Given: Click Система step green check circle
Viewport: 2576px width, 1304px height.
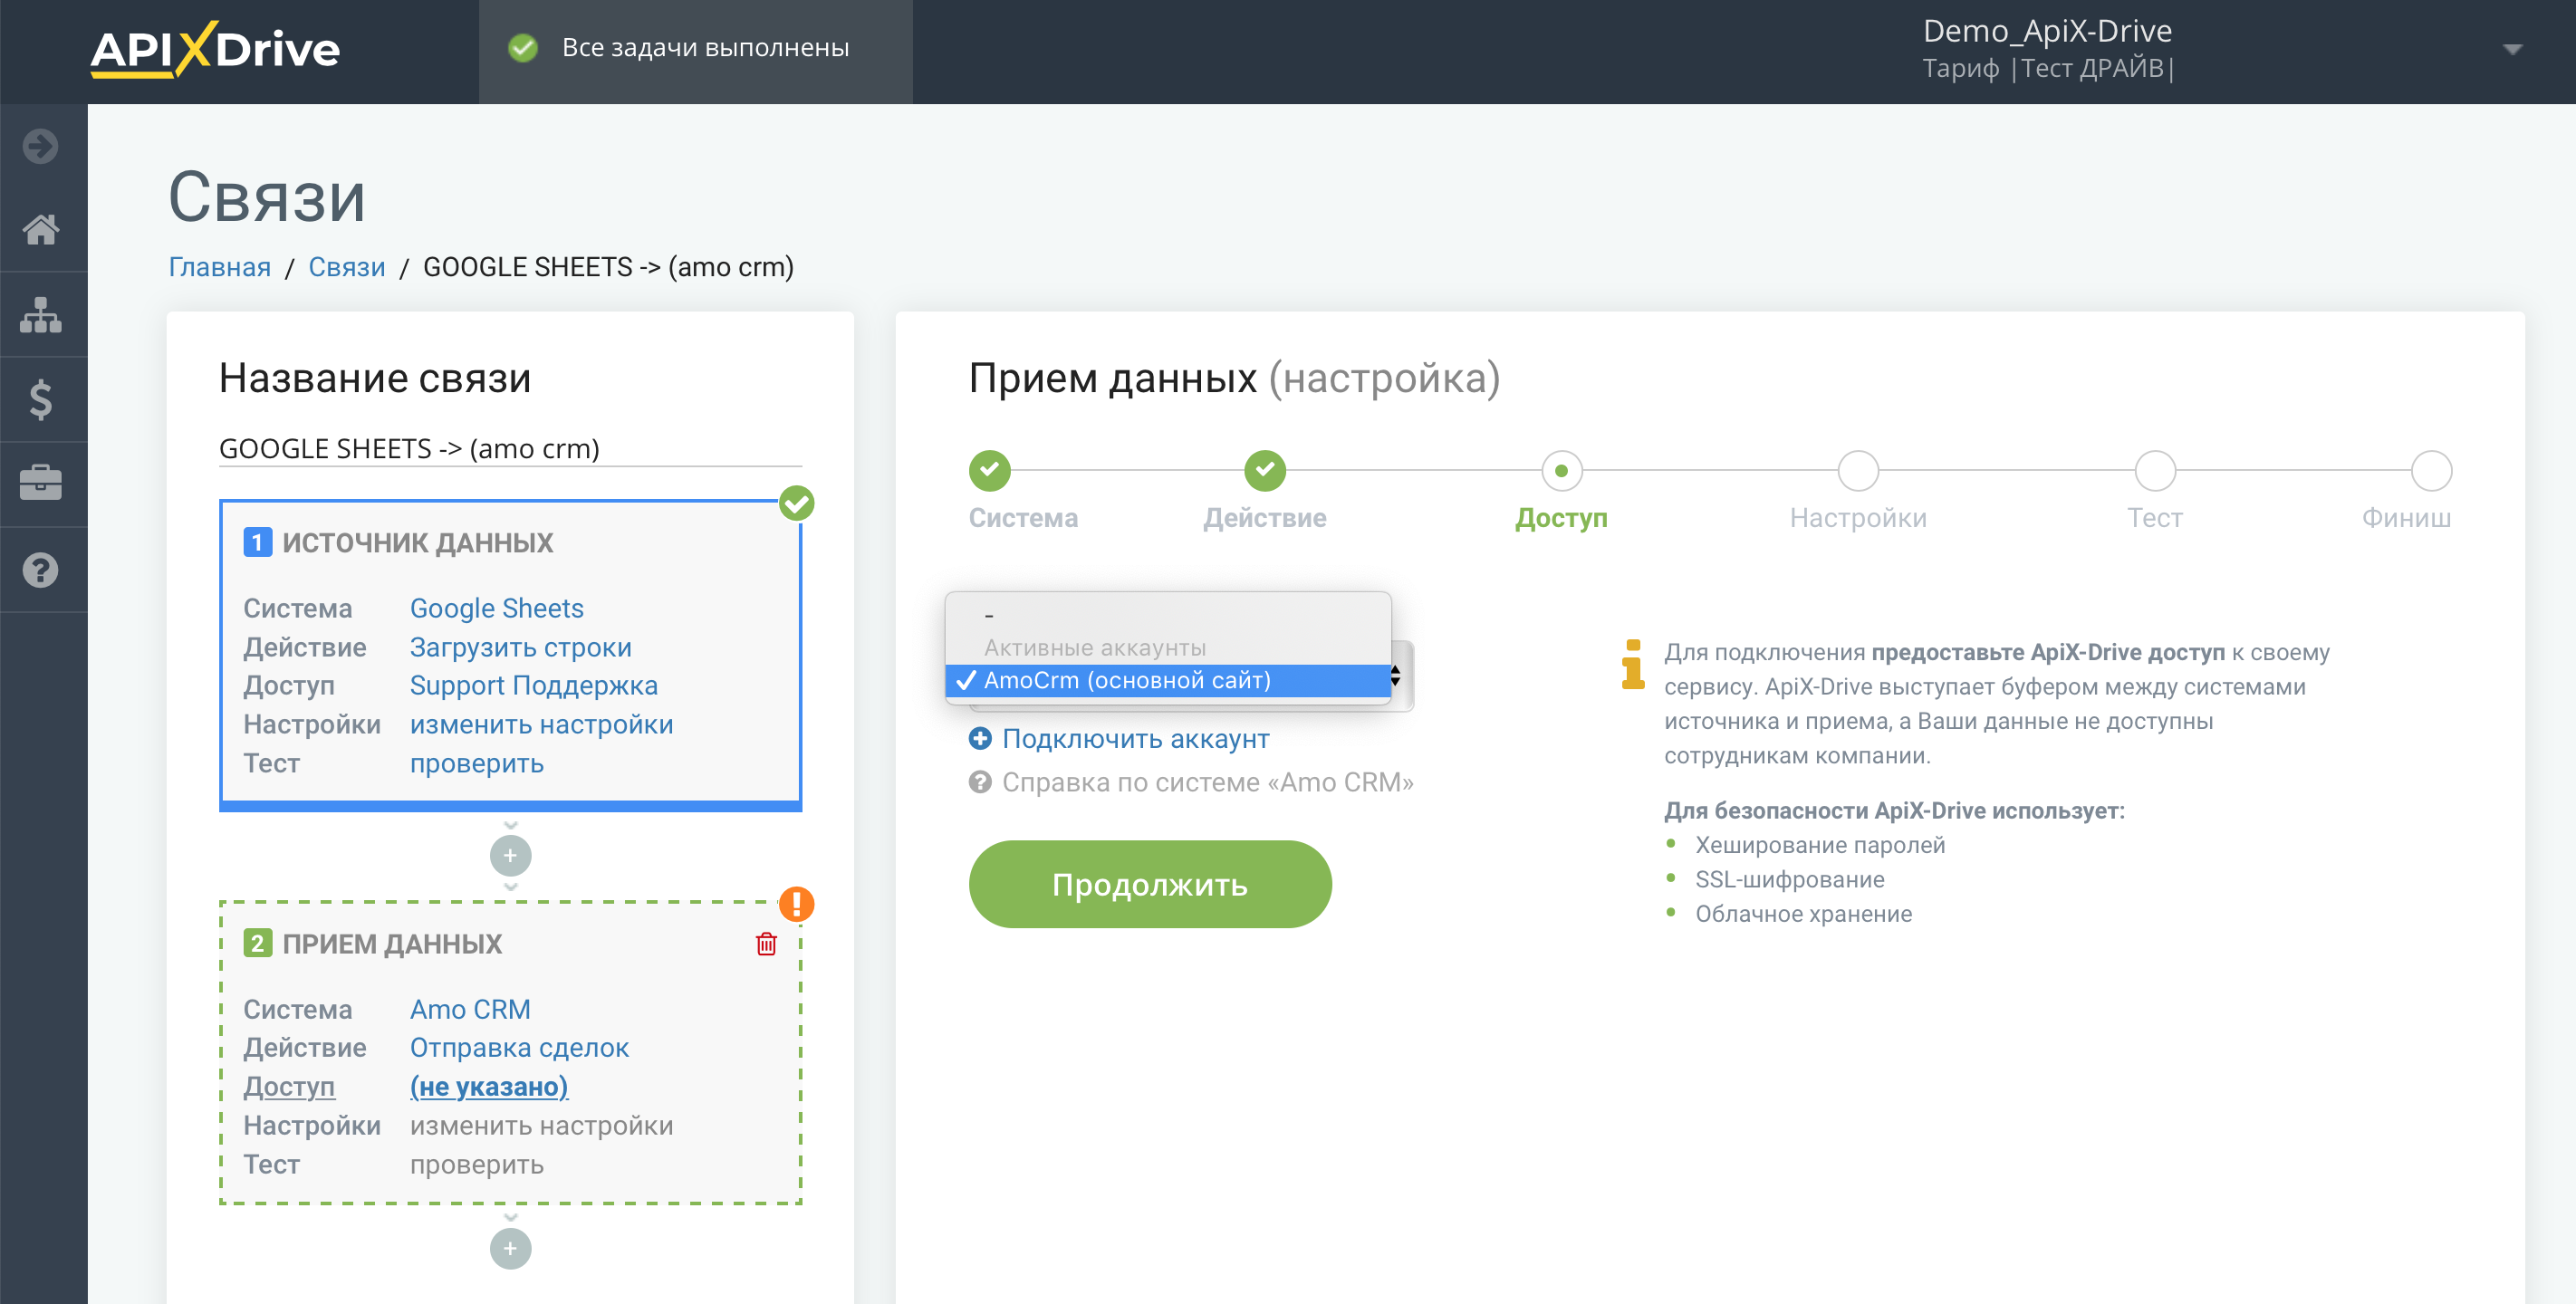Looking at the screenshot, I should pyautogui.click(x=989, y=470).
